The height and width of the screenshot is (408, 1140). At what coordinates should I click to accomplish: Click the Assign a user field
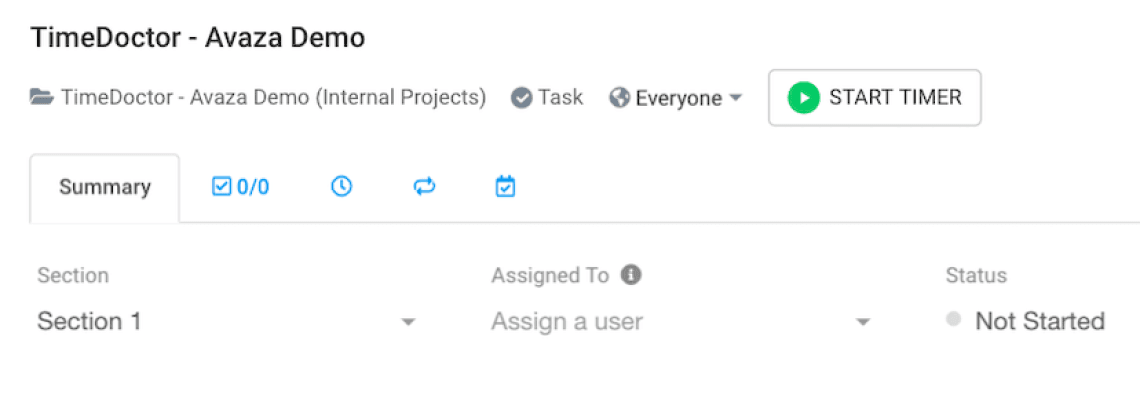click(567, 322)
